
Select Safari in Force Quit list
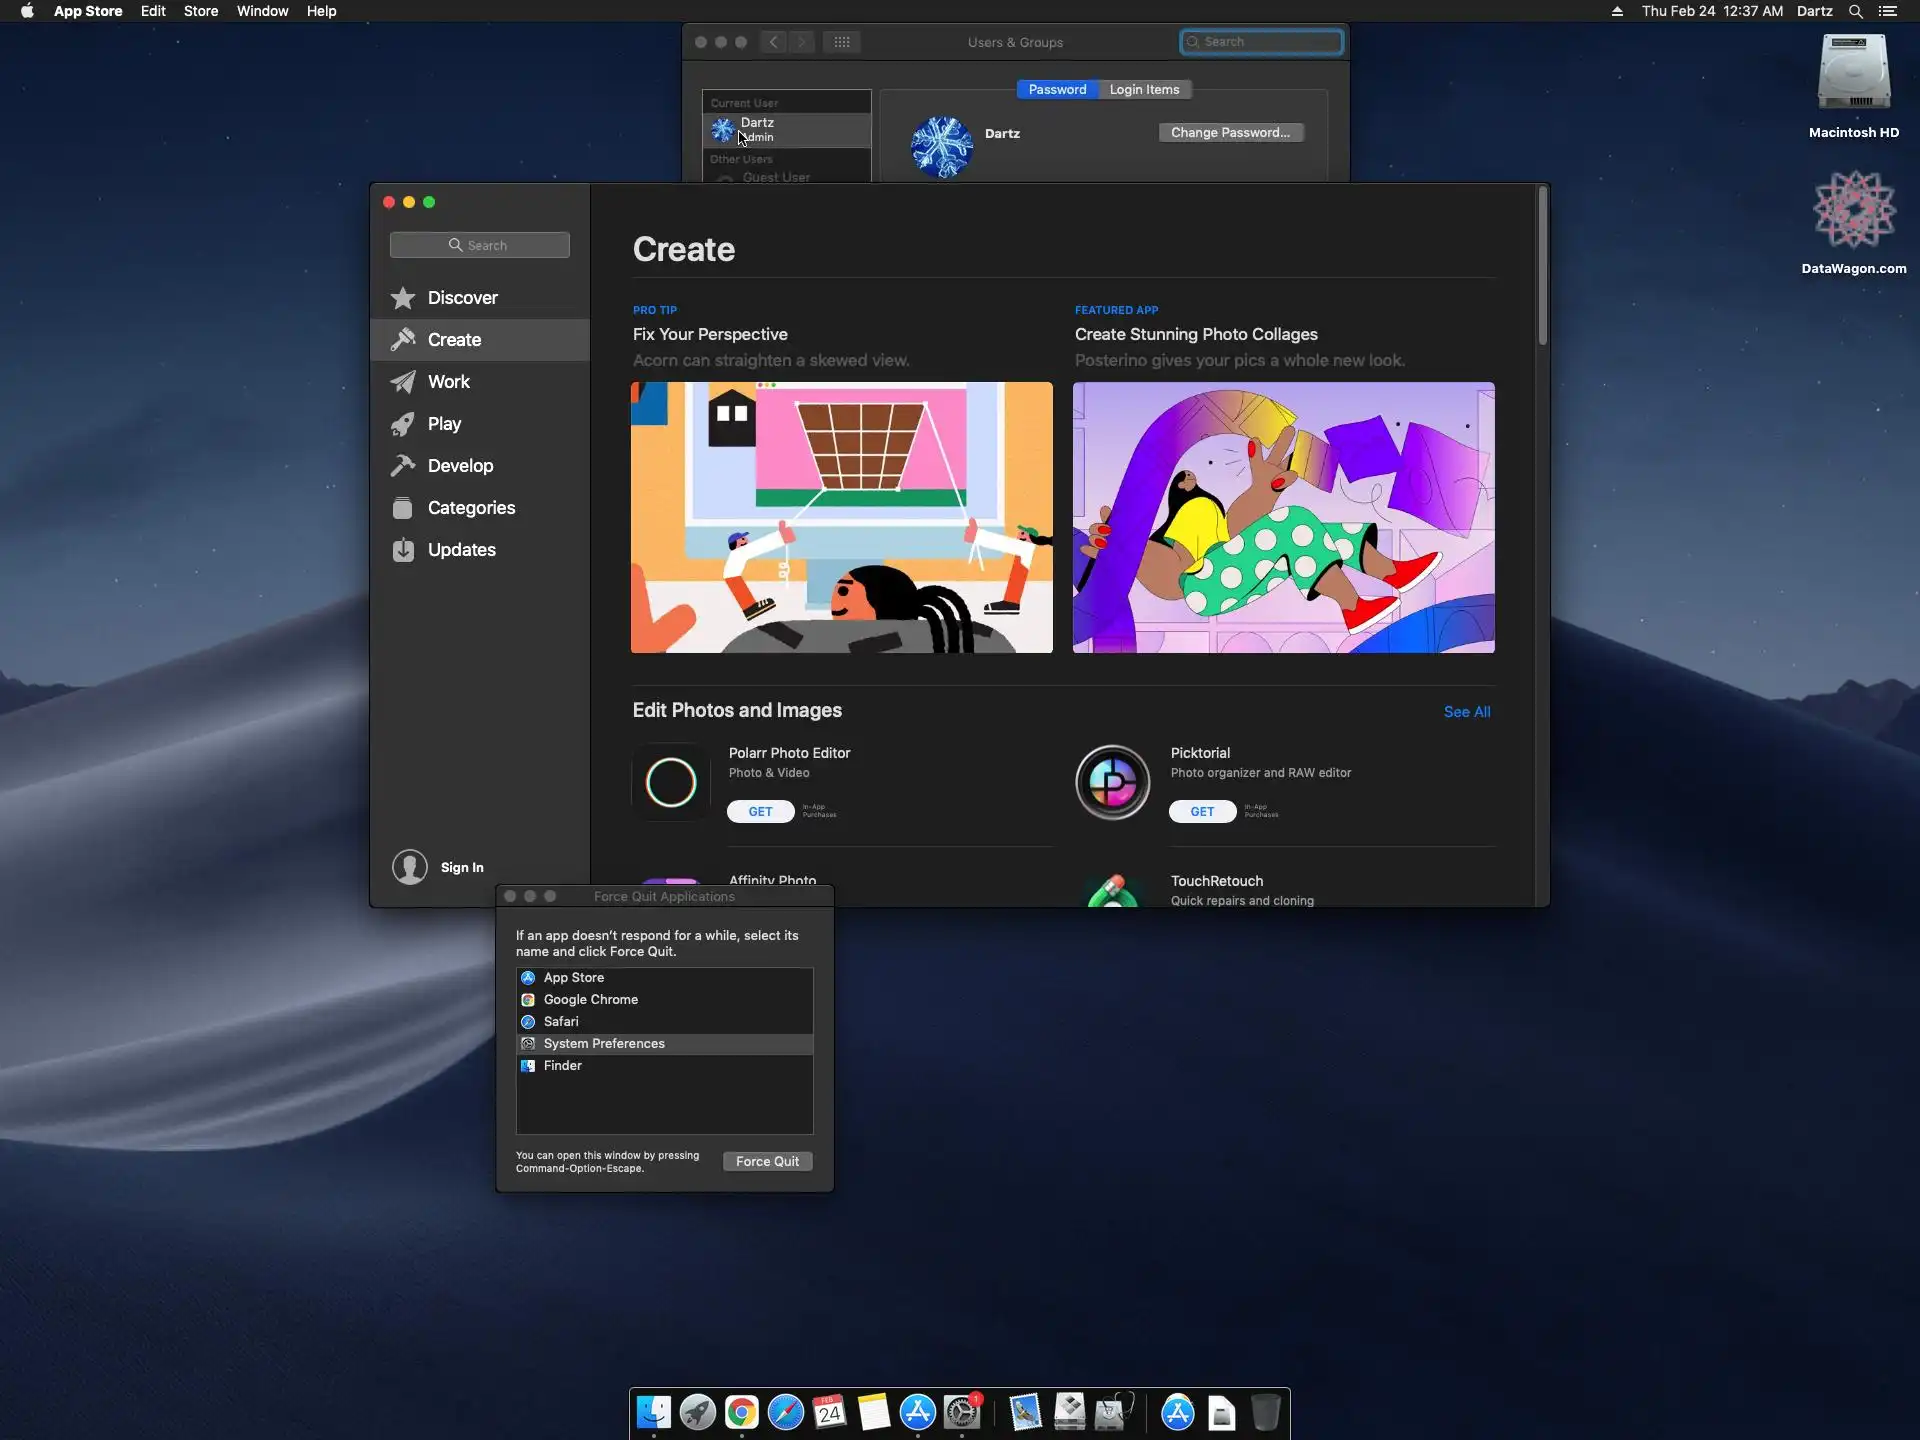click(562, 1022)
